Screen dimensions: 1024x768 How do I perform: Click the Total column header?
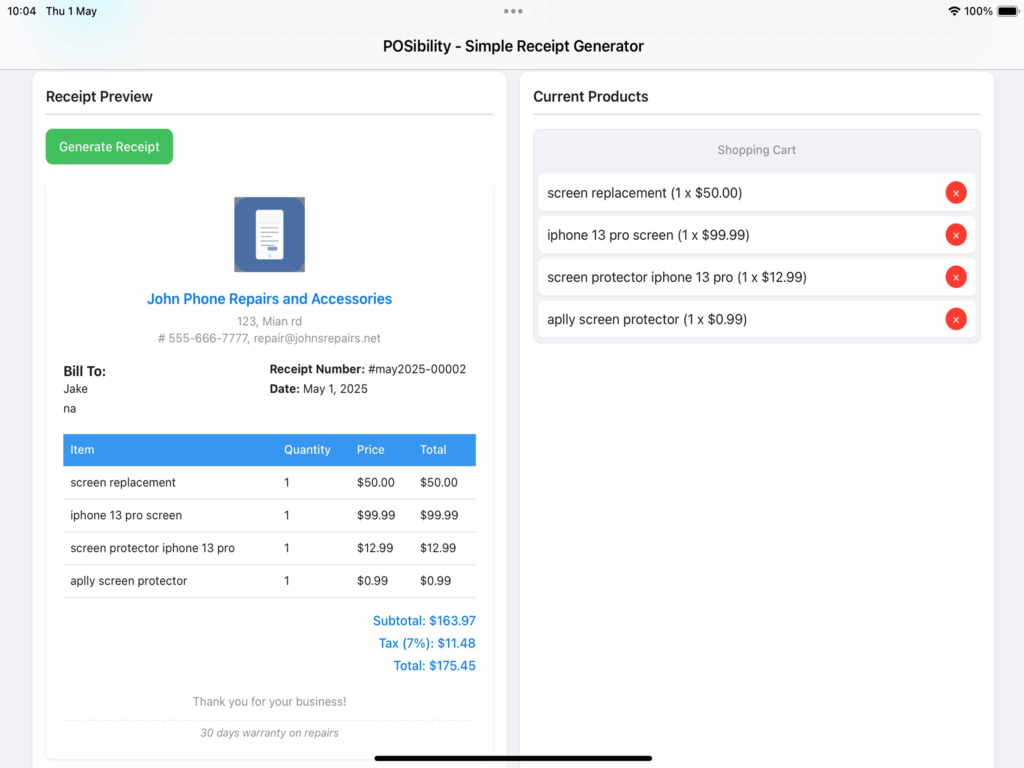433,450
